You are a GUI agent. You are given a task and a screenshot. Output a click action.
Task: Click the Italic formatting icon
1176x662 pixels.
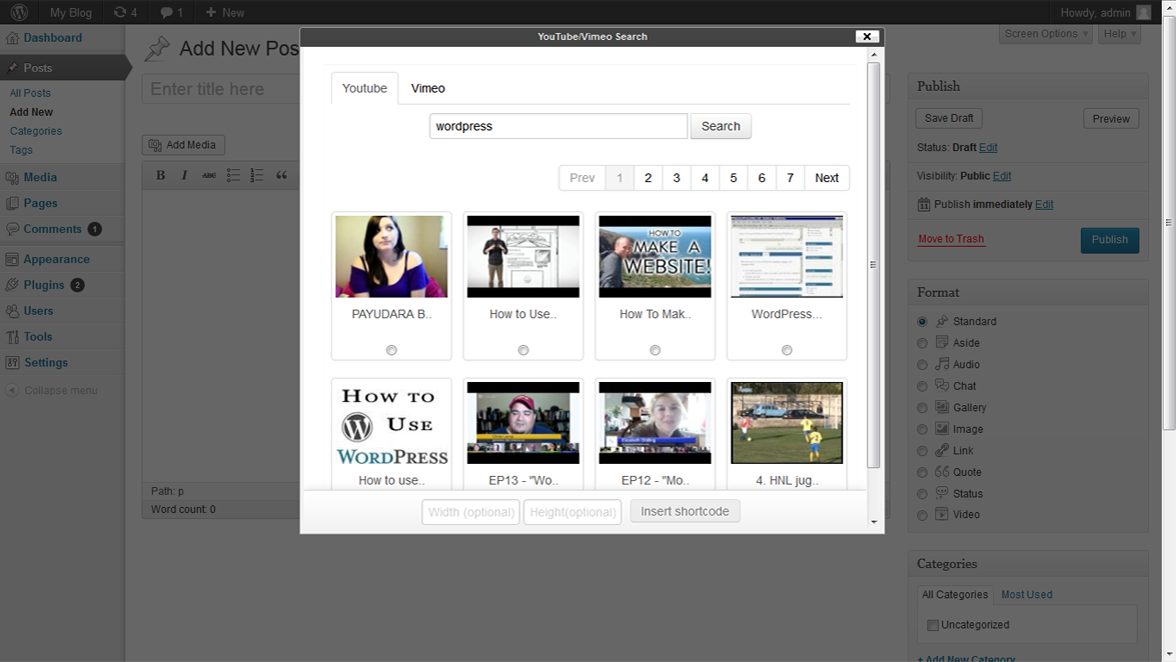pyautogui.click(x=184, y=176)
